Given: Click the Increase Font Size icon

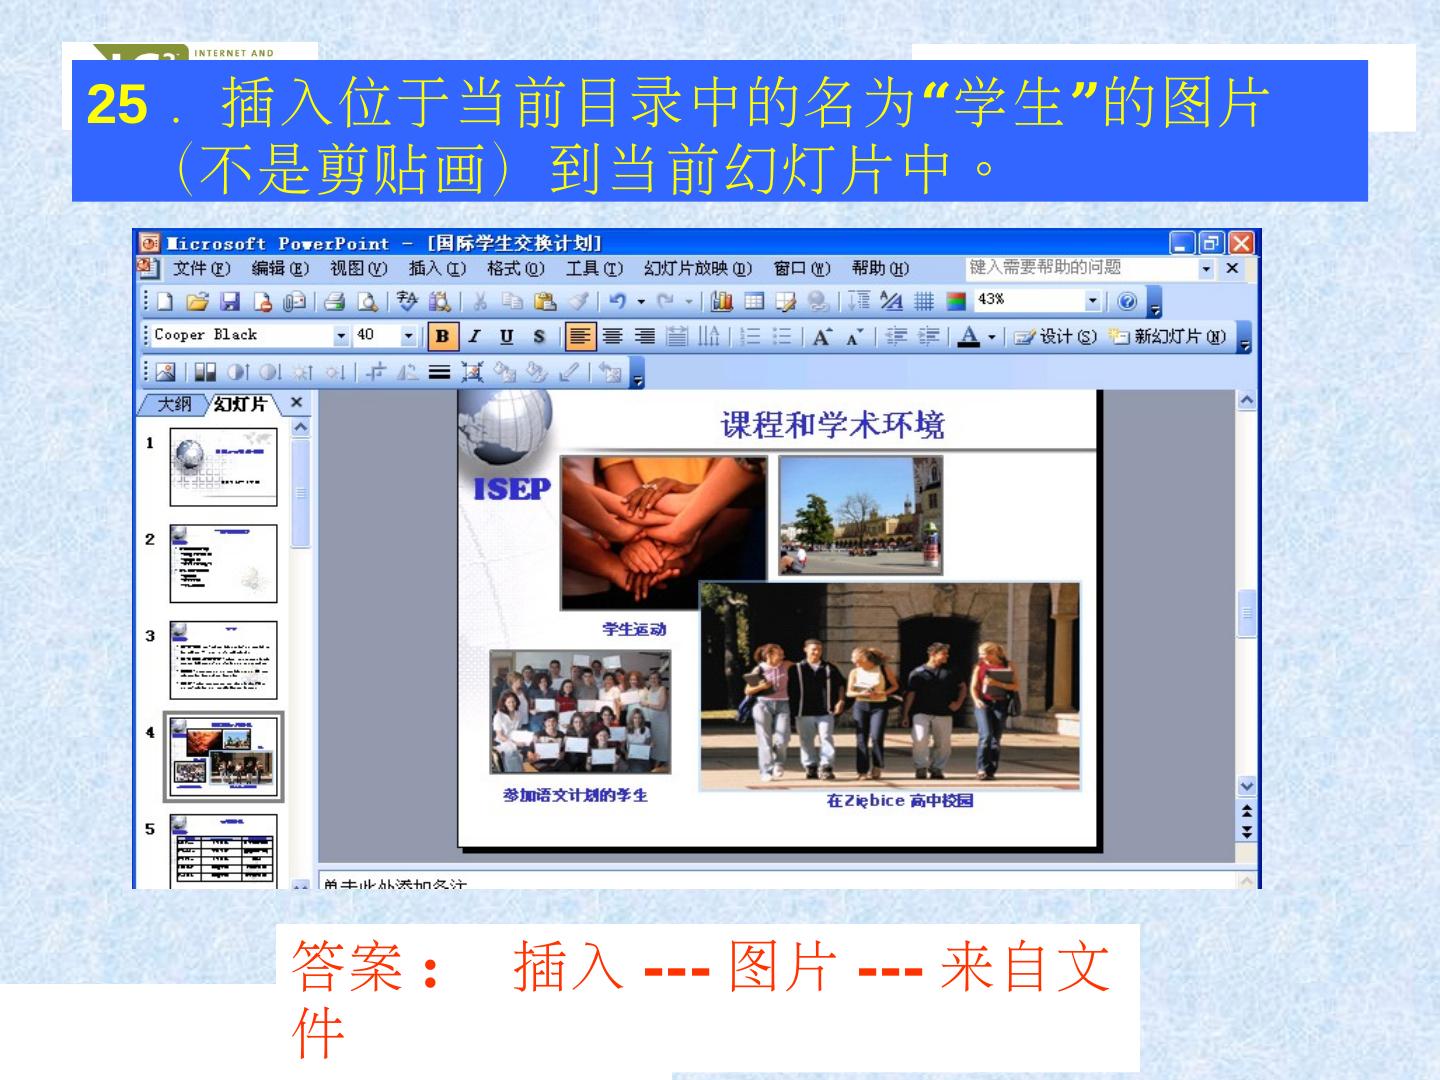Looking at the screenshot, I should click(821, 337).
